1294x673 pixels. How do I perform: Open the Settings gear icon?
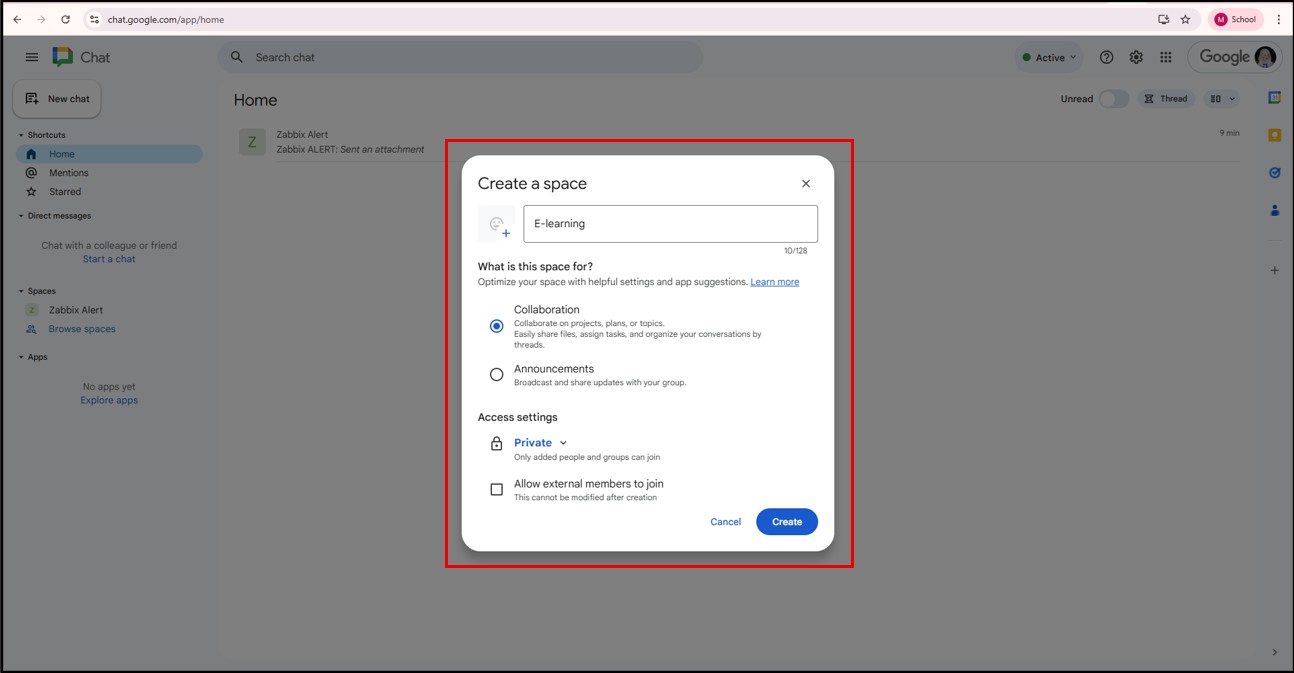tap(1136, 58)
